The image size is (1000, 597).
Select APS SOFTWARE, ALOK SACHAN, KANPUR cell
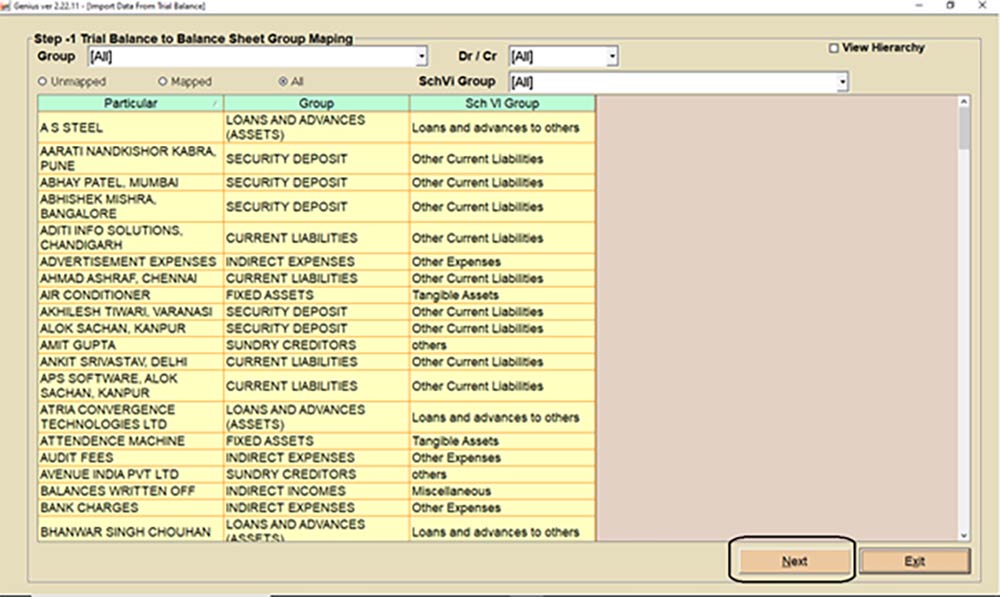coord(131,386)
